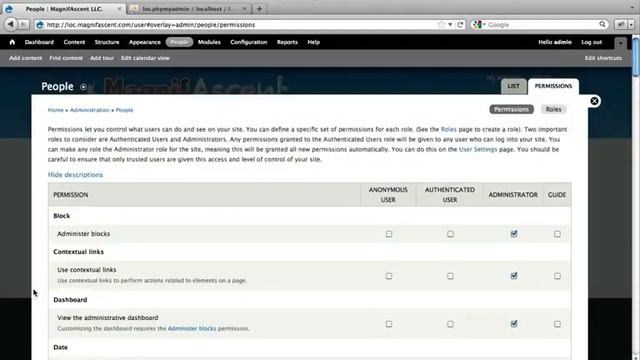640x360 pixels.
Task: Open the Roles link in description text
Action: [x=449, y=129]
